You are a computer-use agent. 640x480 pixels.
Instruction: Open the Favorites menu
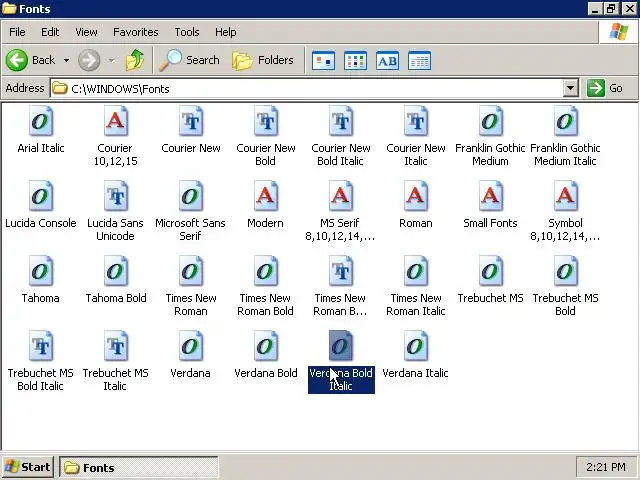[136, 32]
